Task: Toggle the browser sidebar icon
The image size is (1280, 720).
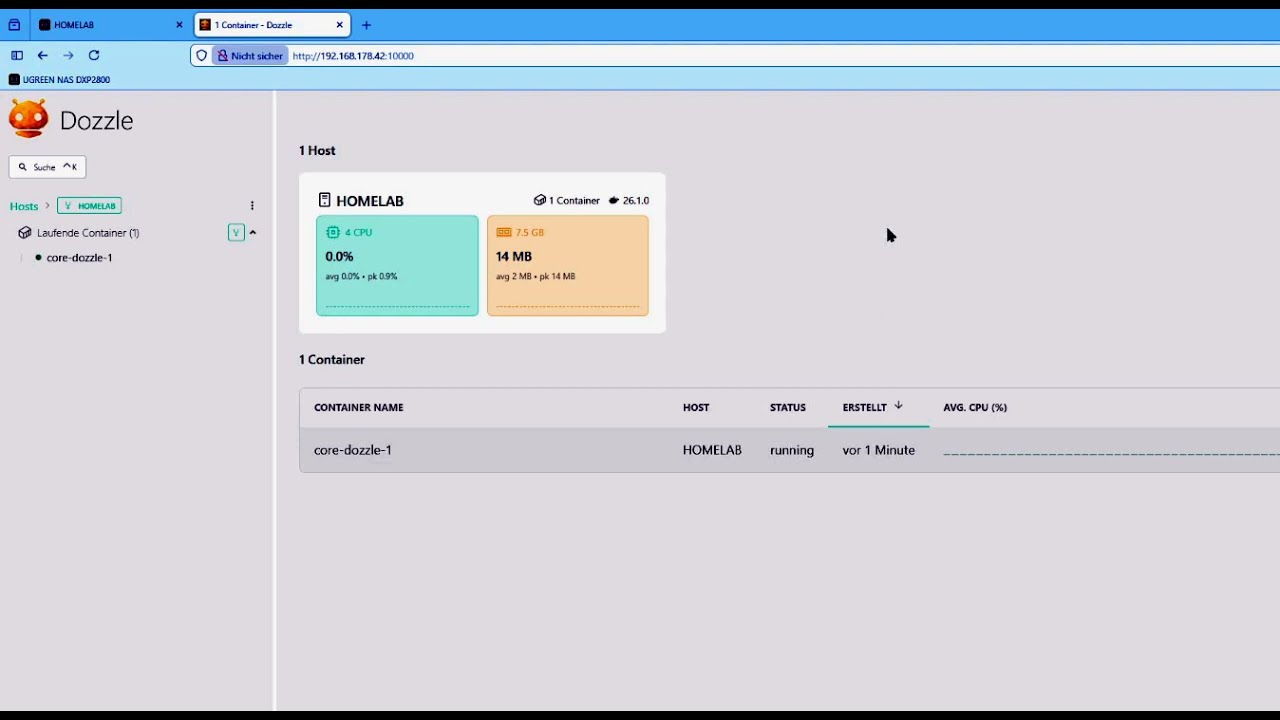Action: (17, 56)
